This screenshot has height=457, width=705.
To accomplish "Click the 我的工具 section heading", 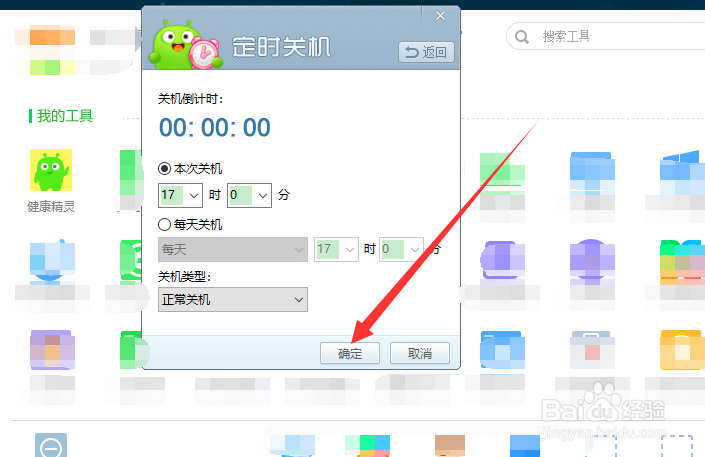I will [65, 116].
